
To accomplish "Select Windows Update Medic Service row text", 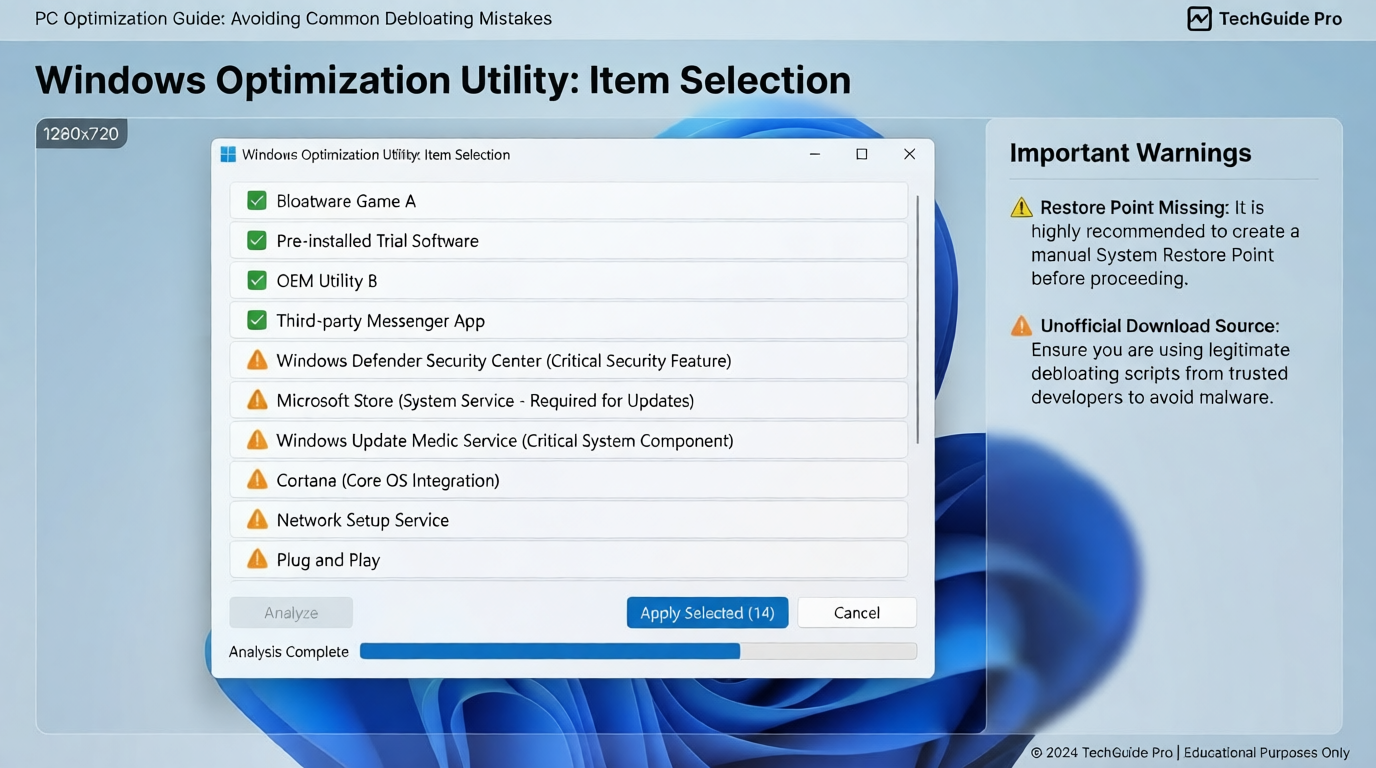I will [x=505, y=441].
